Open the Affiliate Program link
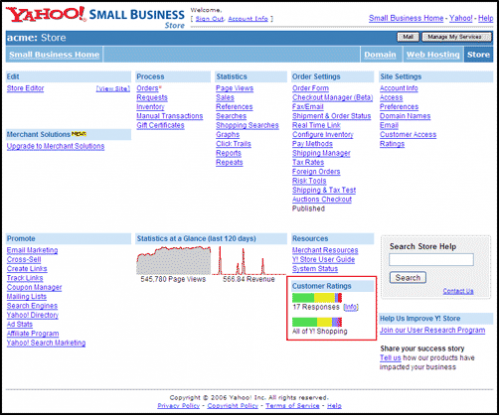 pyautogui.click(x=33, y=334)
